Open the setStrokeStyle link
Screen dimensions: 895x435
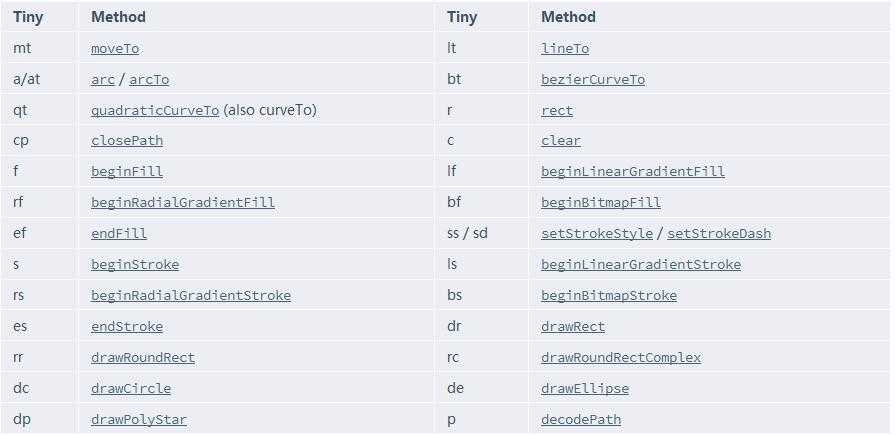click(x=597, y=233)
